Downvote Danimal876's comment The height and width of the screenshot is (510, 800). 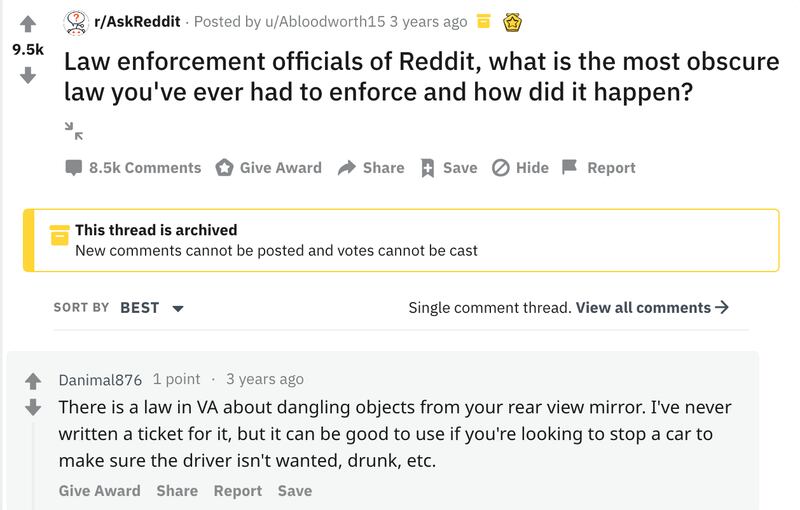32,407
